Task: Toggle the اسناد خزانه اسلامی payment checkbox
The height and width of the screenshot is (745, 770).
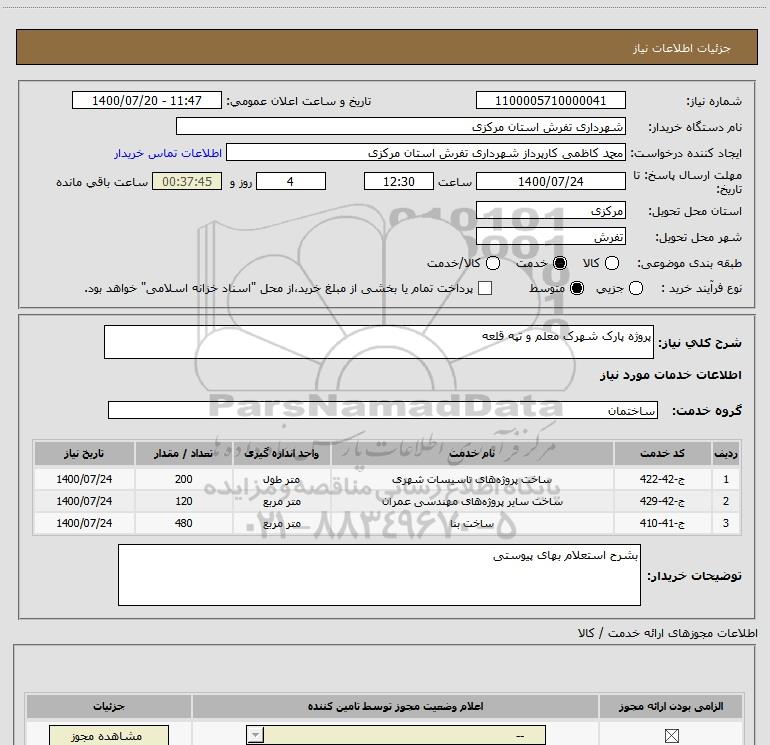Action: (x=485, y=288)
